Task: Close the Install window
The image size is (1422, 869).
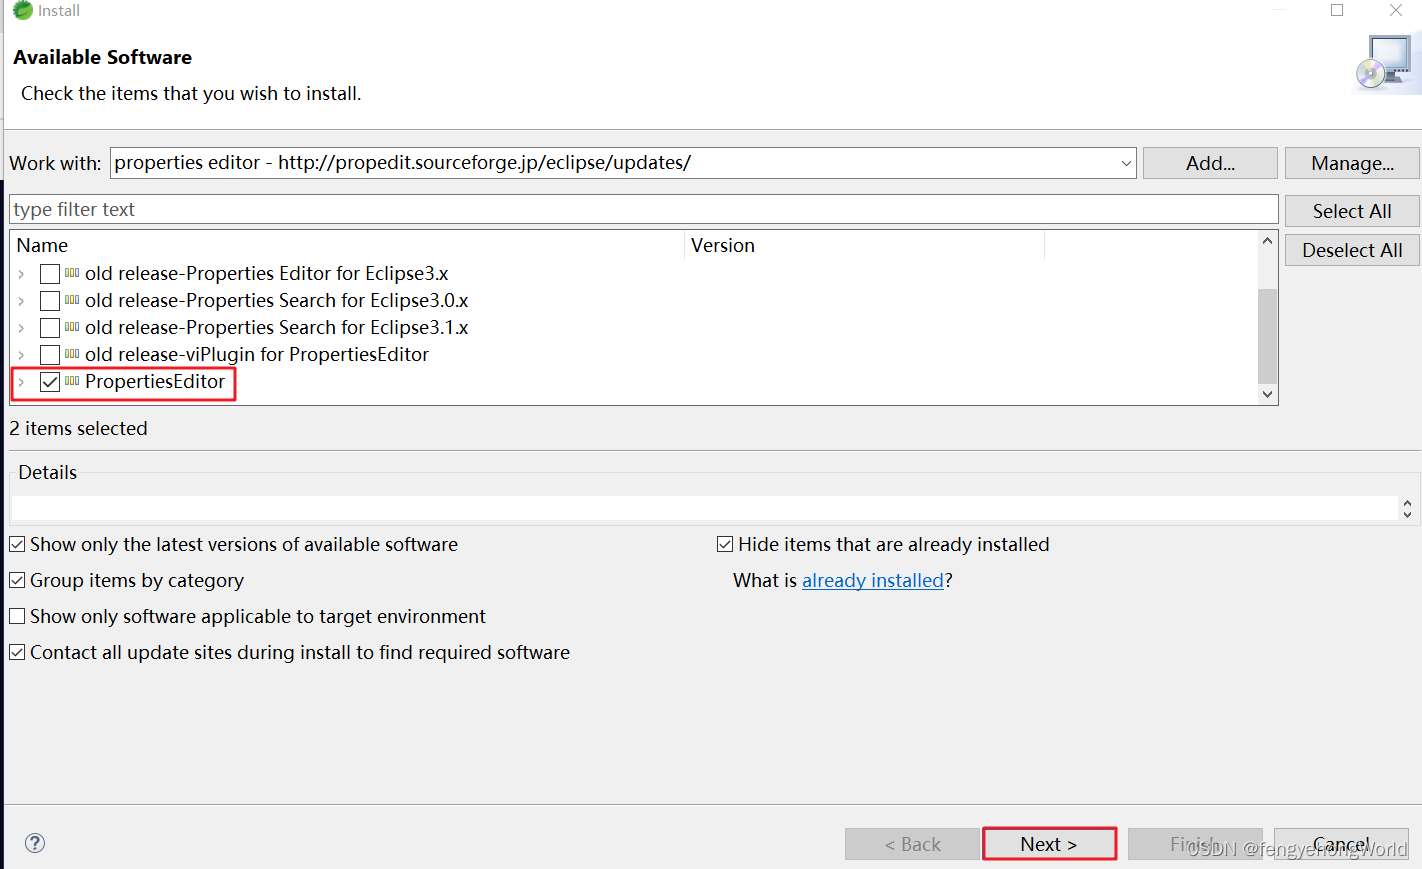Action: [1396, 10]
